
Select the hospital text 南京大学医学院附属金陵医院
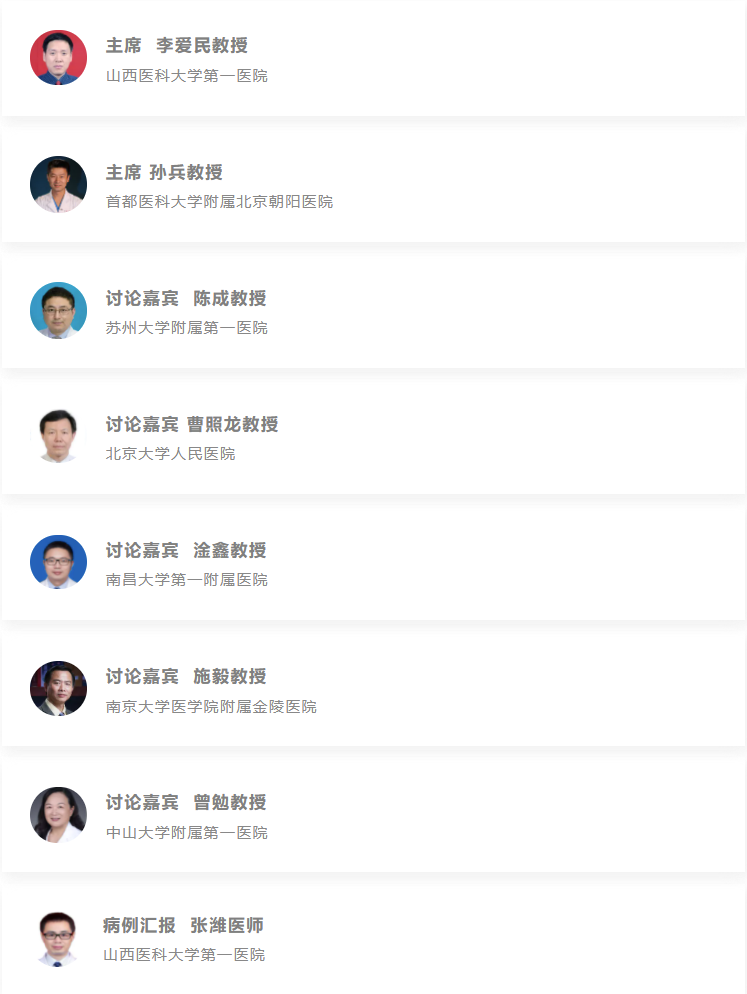pos(211,706)
